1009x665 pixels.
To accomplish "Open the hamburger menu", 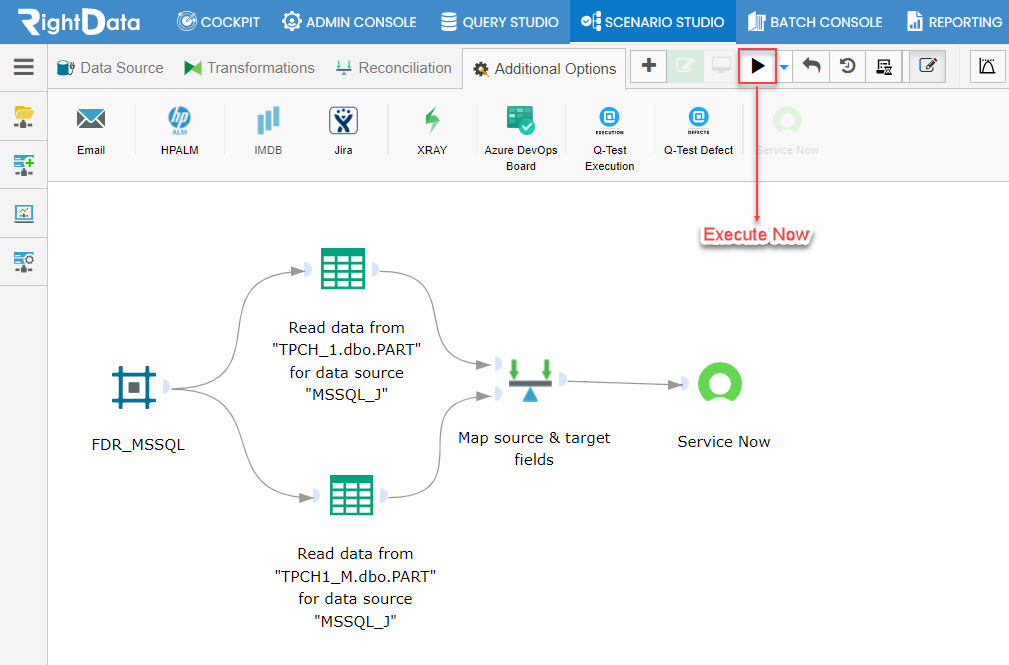I will click(24, 66).
